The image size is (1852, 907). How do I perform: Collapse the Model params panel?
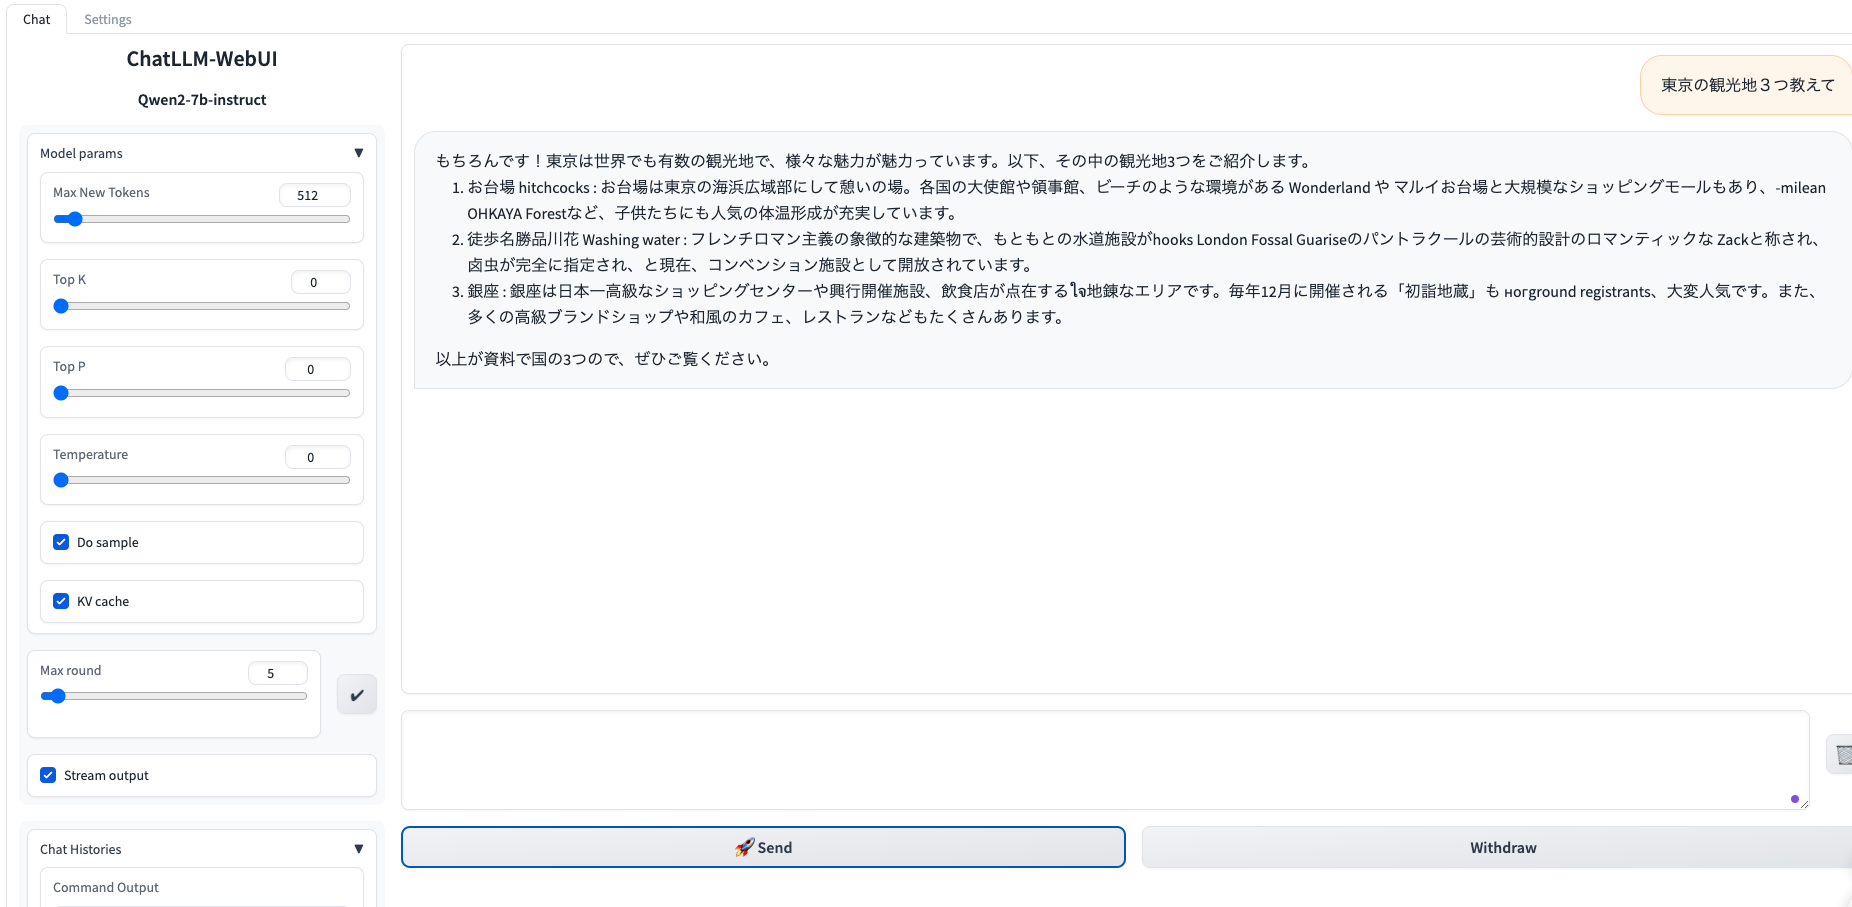click(359, 152)
